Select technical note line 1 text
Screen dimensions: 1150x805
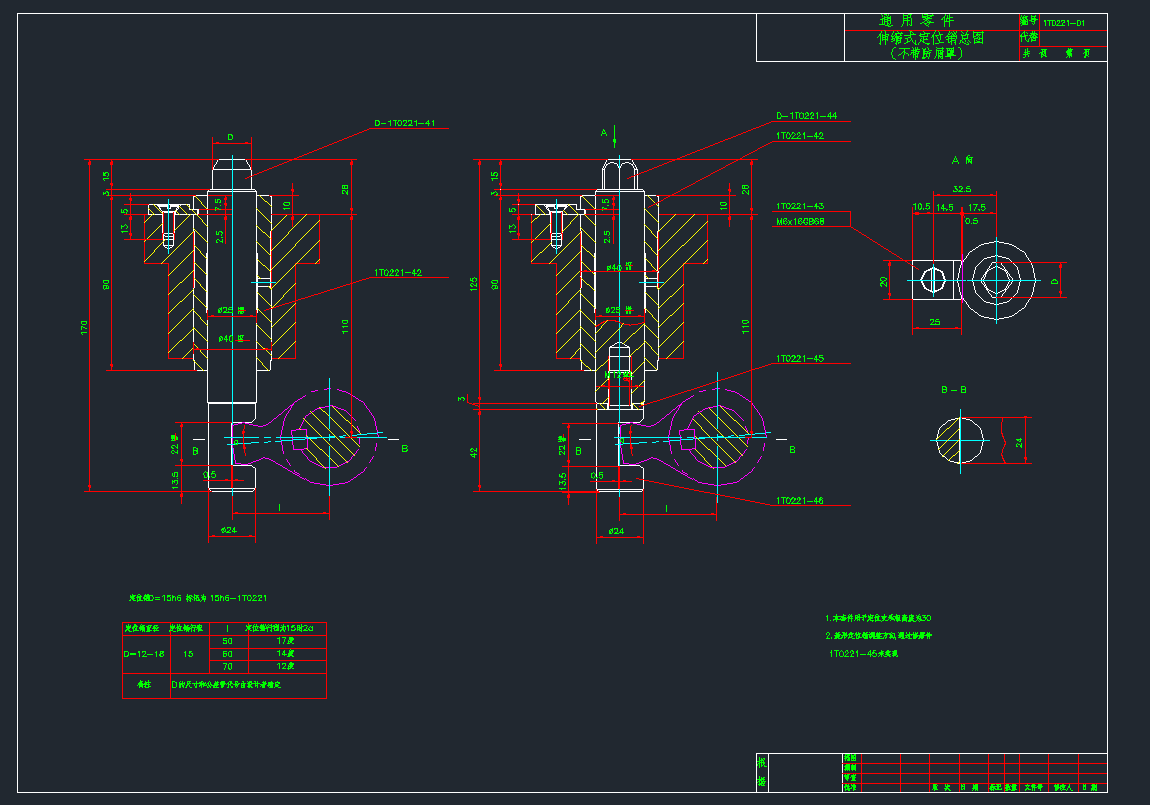point(878,618)
